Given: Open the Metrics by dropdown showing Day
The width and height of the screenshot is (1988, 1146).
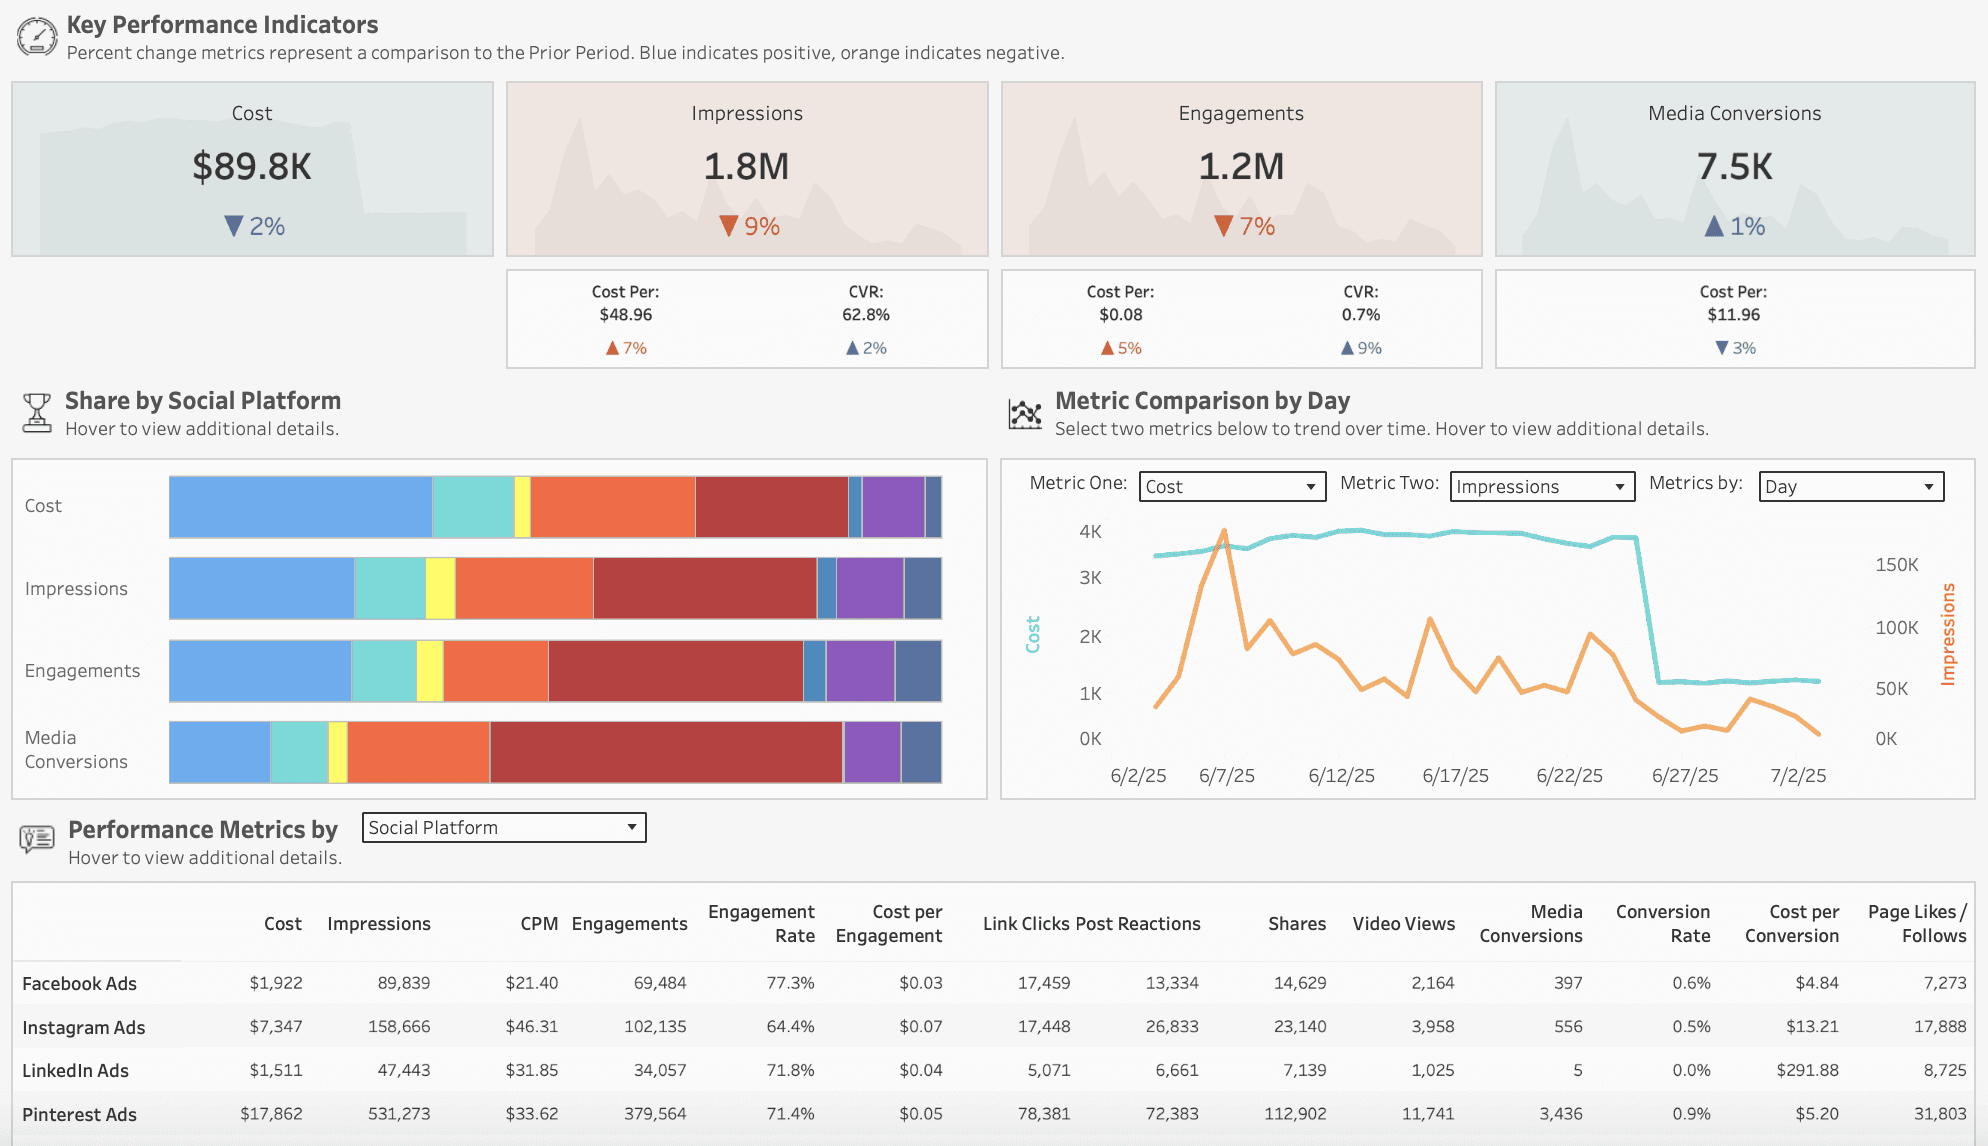Looking at the screenshot, I should click(1851, 487).
